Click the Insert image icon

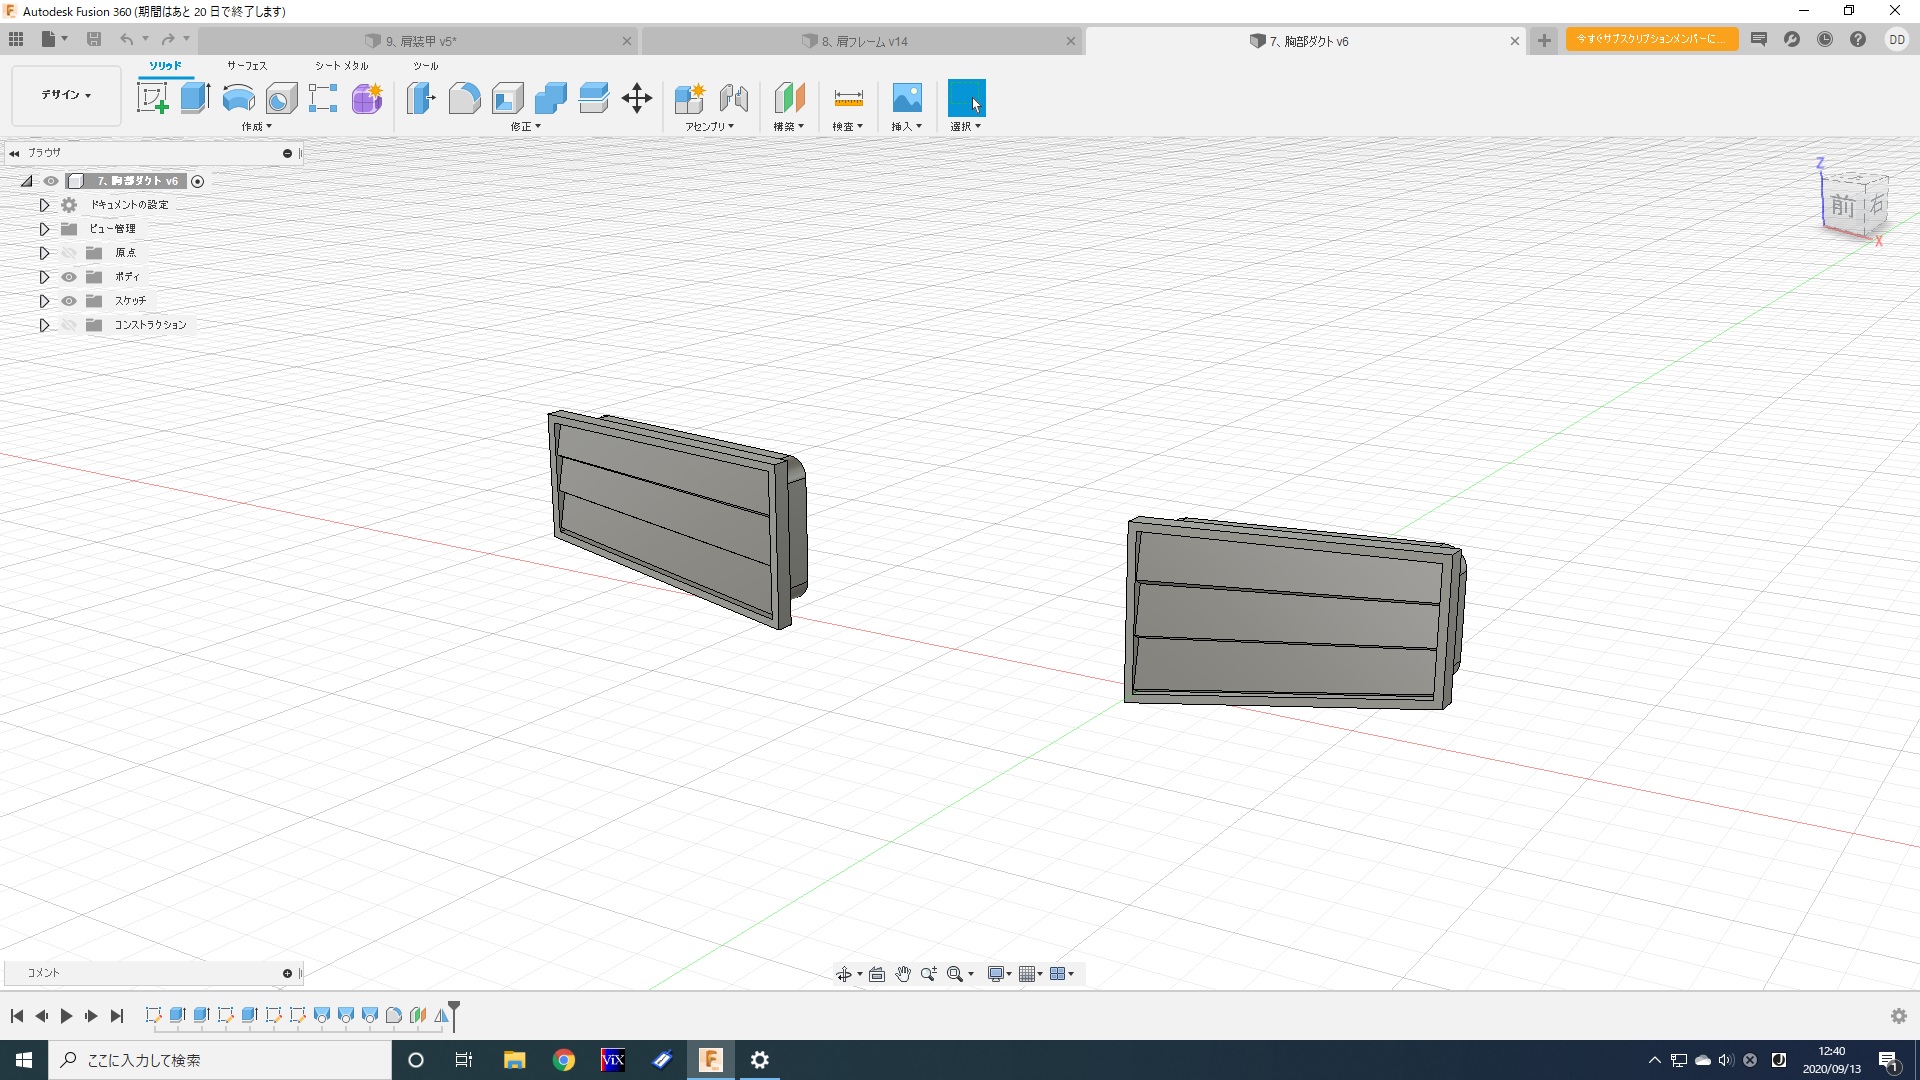click(x=906, y=98)
